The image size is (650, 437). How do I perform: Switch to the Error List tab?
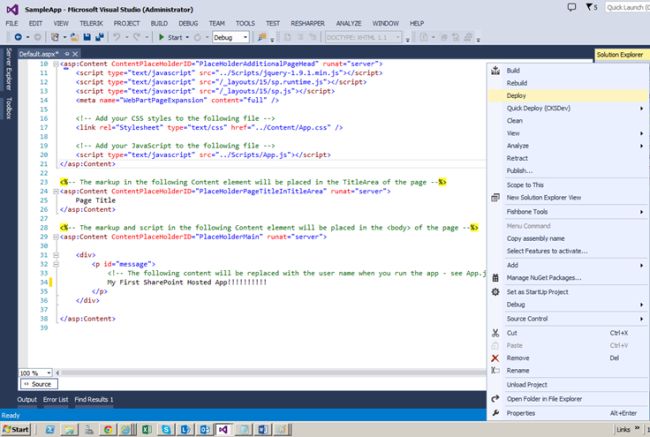click(55, 399)
